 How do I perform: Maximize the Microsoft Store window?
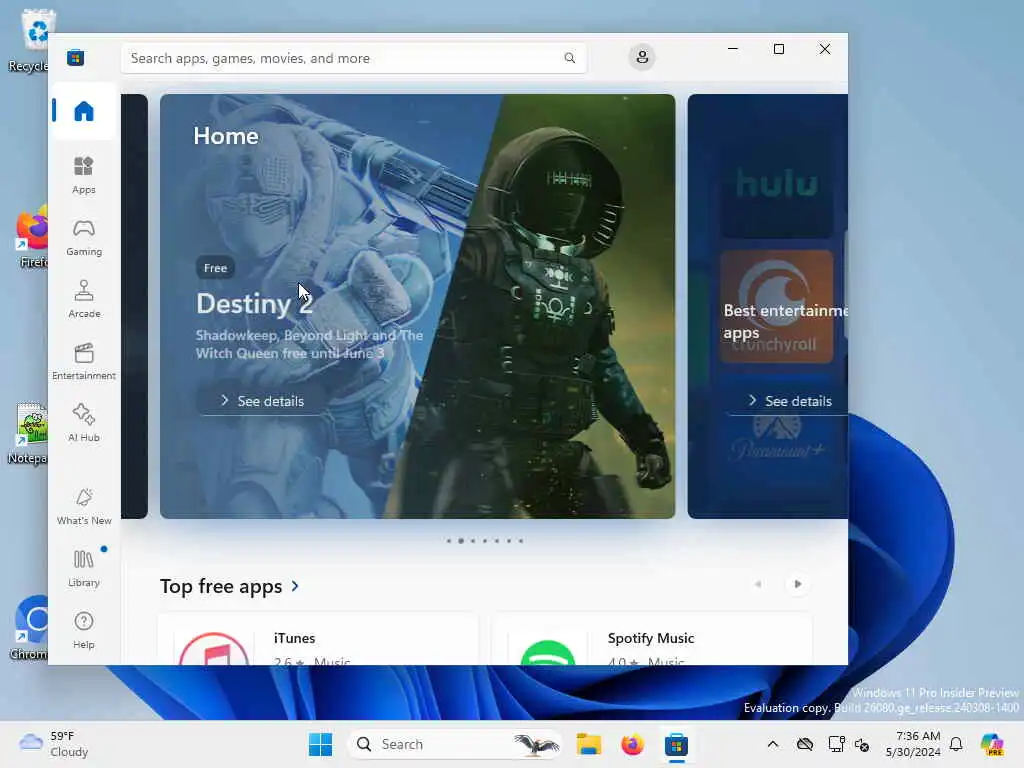pyautogui.click(x=778, y=49)
